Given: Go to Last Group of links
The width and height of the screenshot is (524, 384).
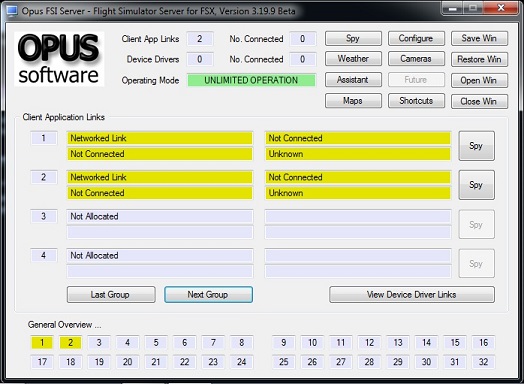Looking at the screenshot, I should (111, 294).
